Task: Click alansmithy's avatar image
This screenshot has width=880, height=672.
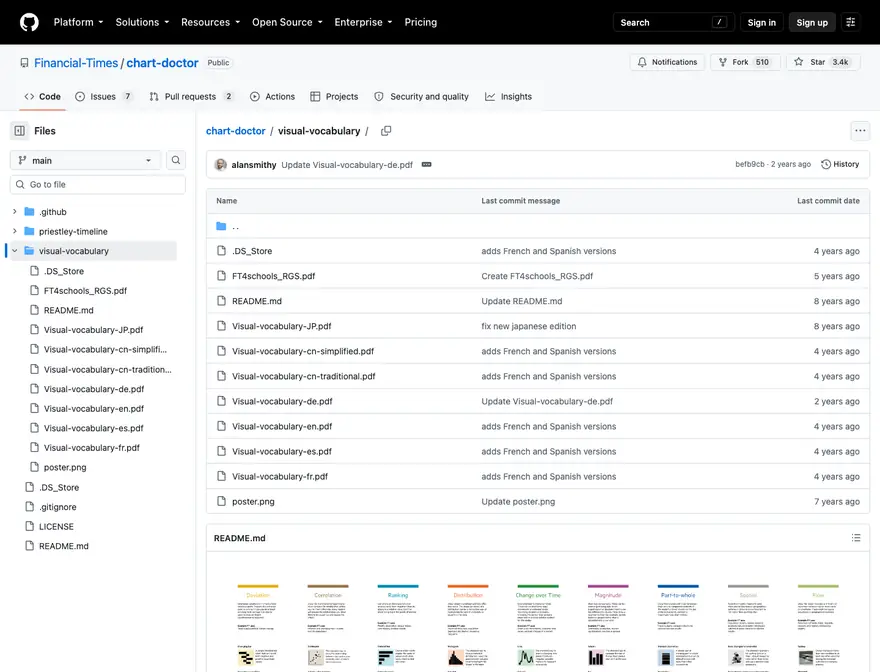Action: click(x=221, y=164)
